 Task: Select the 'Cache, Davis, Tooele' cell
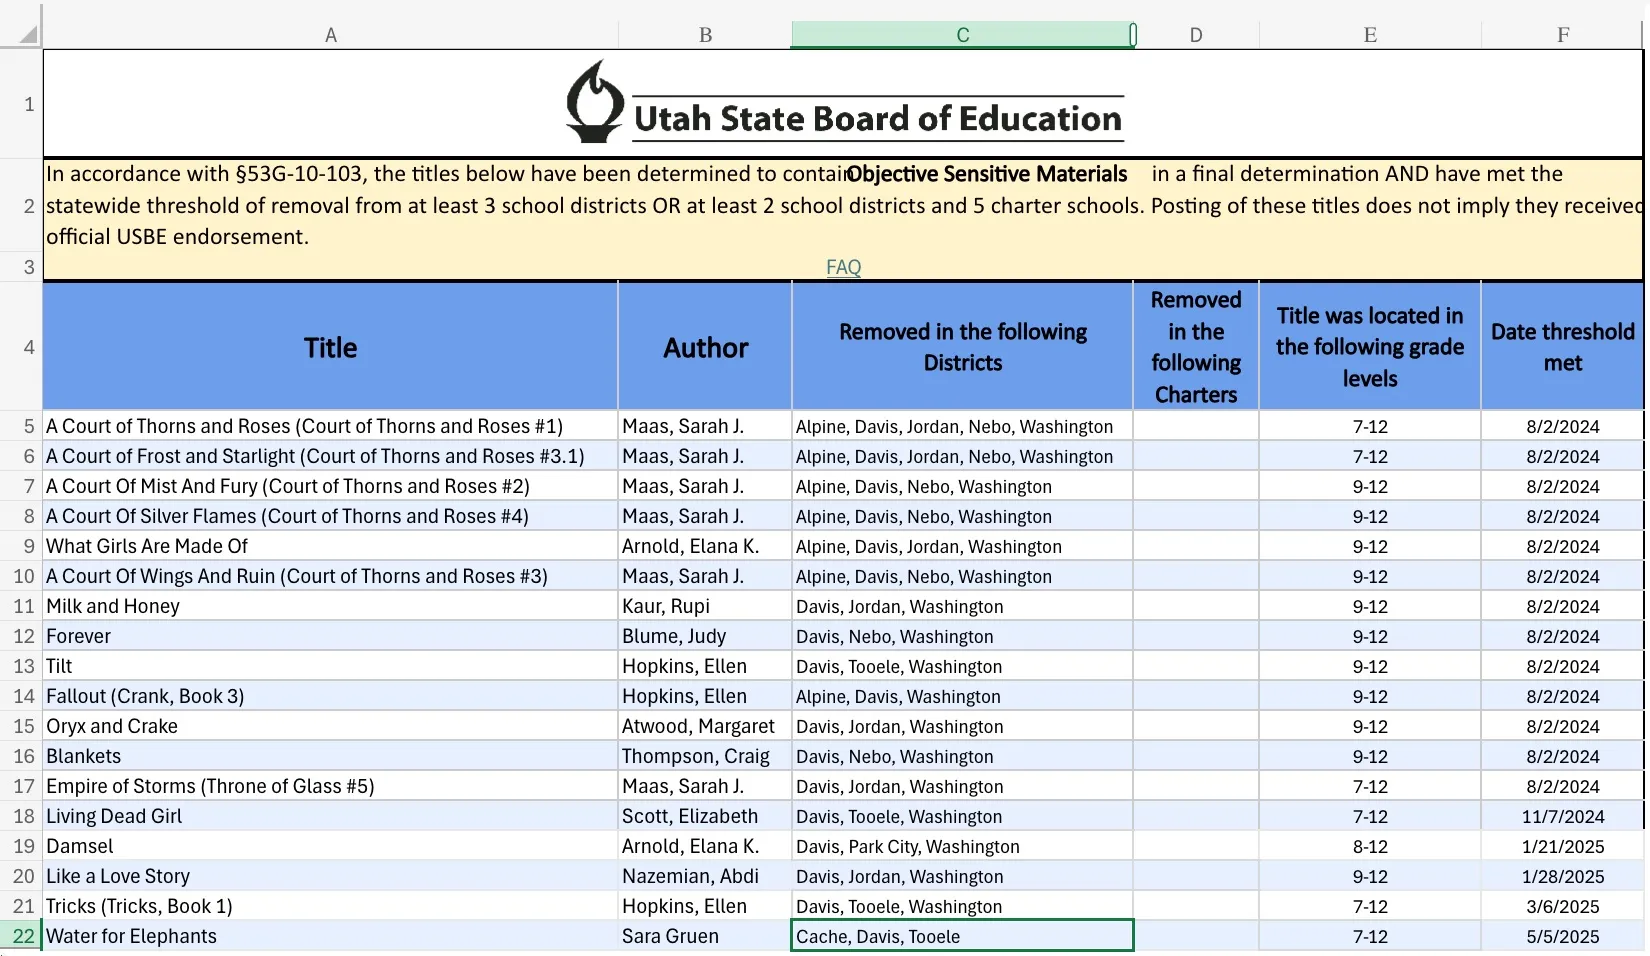tap(962, 936)
